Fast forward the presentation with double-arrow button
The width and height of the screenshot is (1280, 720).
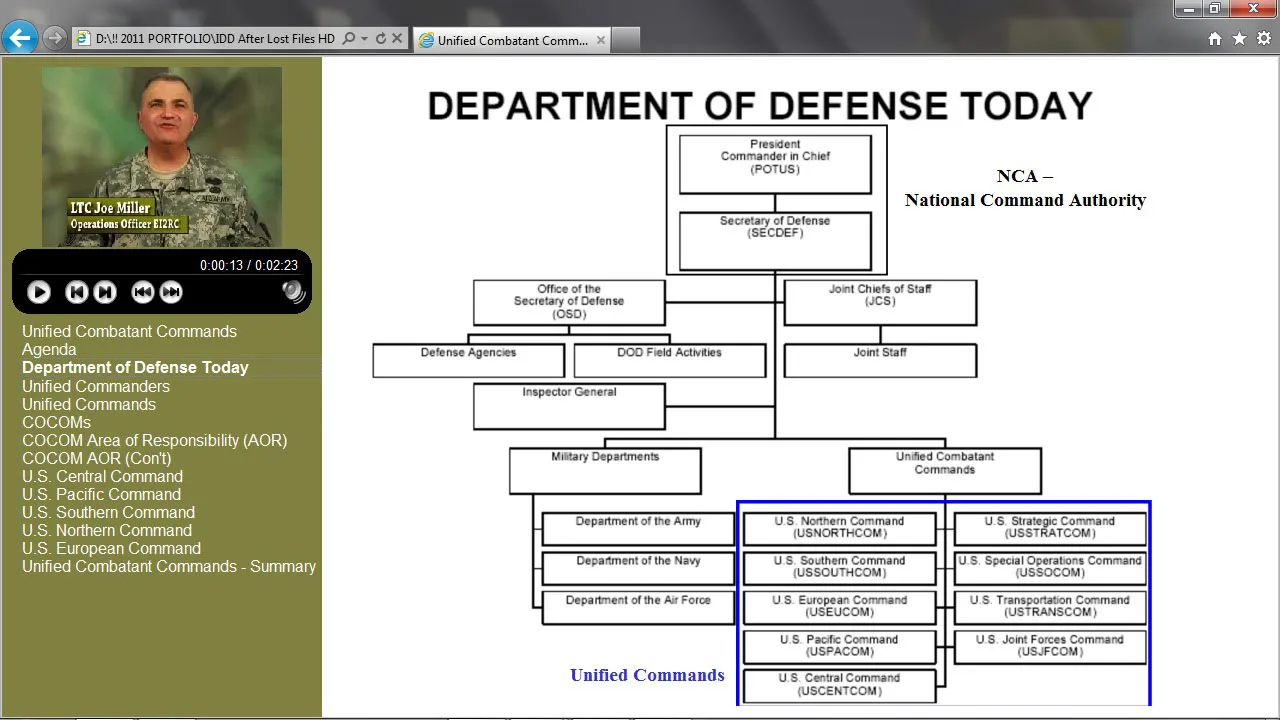pyautogui.click(x=171, y=292)
